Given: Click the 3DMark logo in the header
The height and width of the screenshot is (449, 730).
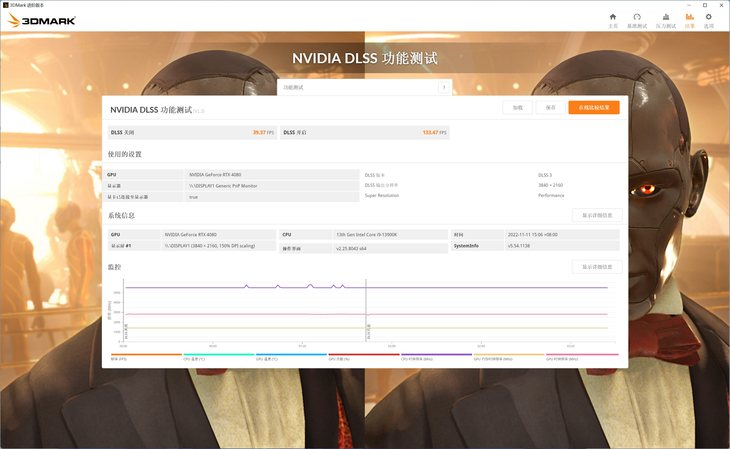Looking at the screenshot, I should point(41,20).
